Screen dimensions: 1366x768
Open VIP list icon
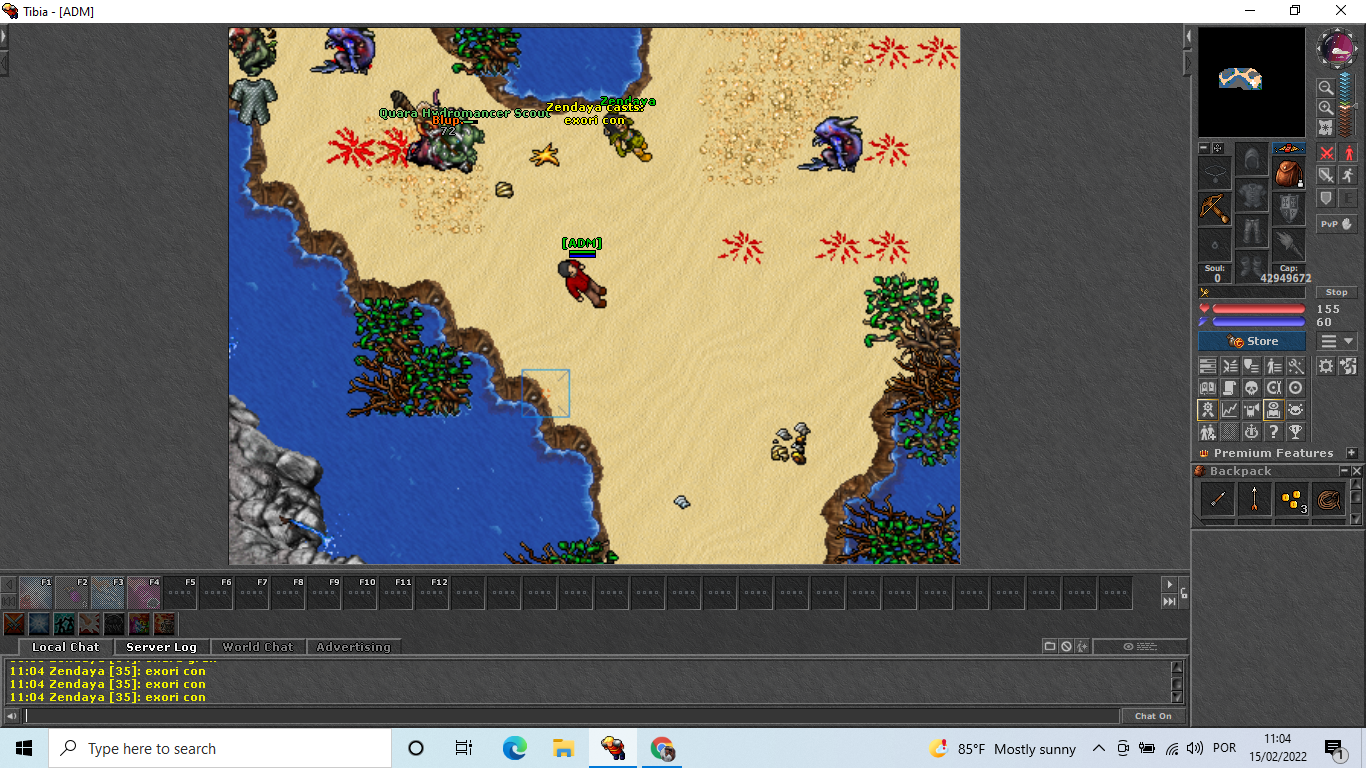click(1252, 366)
